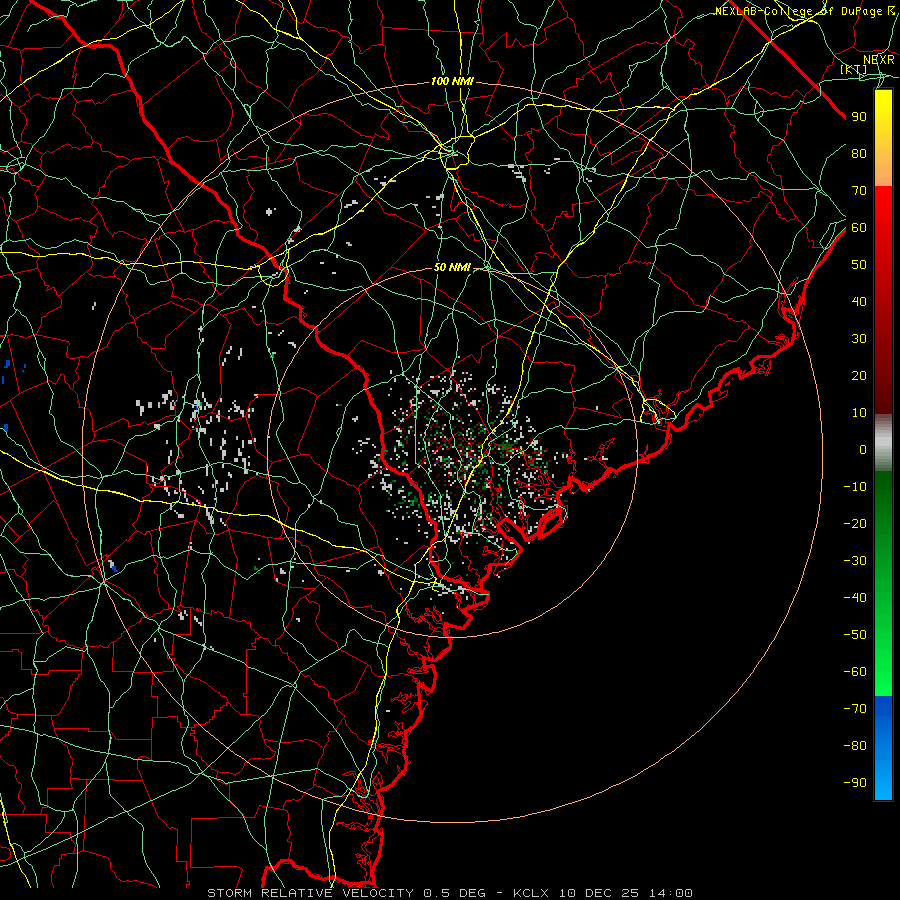This screenshot has width=900, height=900.
Task: Click the -80 scale label
Action: [x=855, y=746]
